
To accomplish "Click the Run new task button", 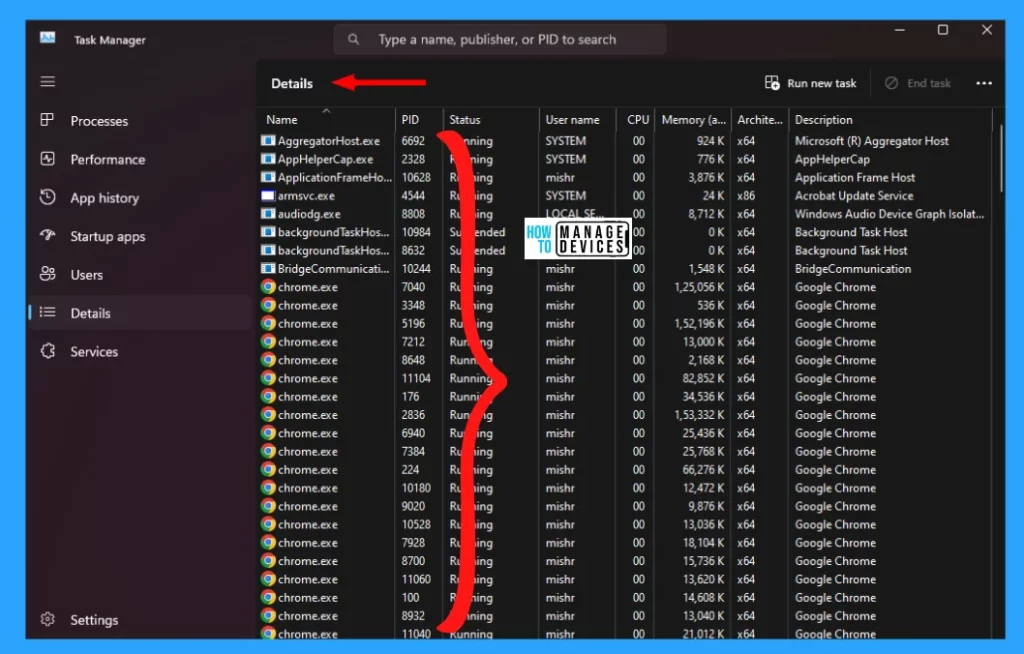I will pos(810,83).
